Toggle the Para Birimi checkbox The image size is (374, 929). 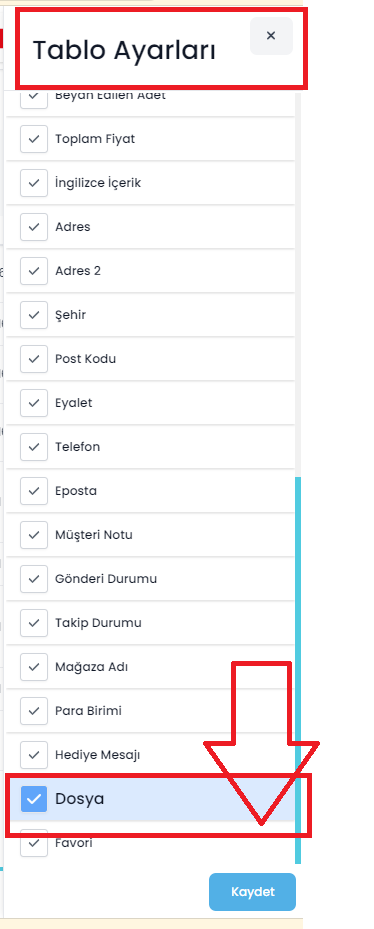(x=34, y=711)
